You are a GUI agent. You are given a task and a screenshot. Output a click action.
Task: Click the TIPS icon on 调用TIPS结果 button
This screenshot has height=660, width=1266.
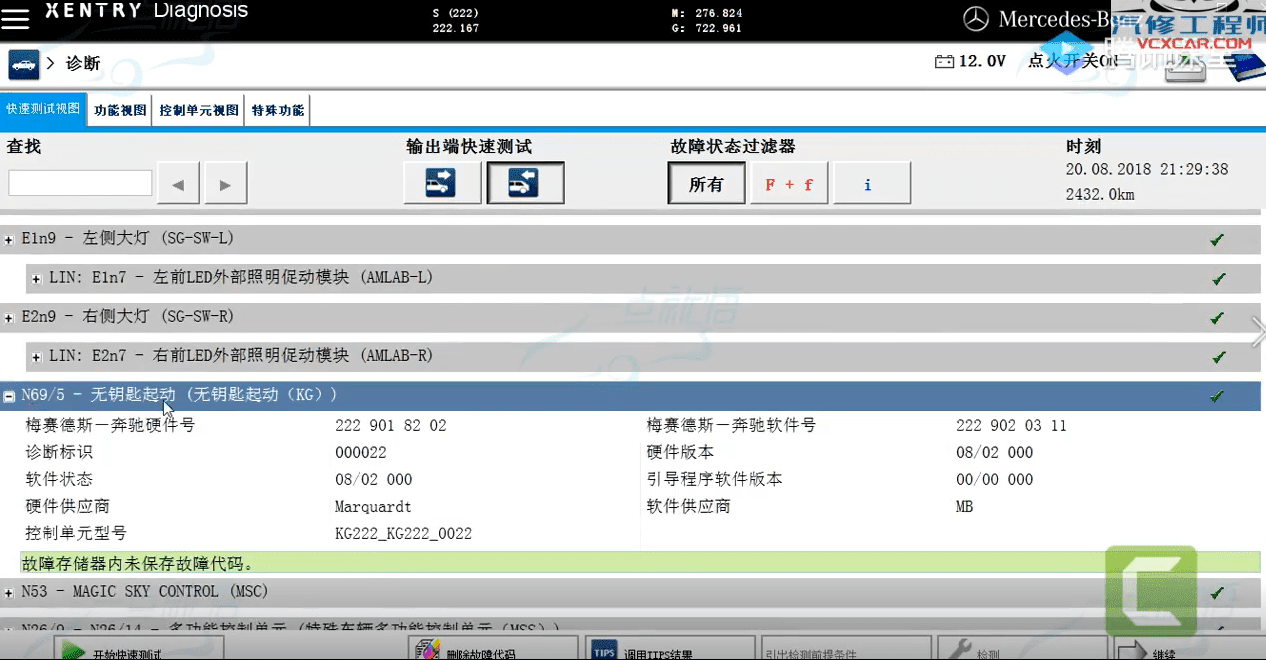click(x=602, y=647)
